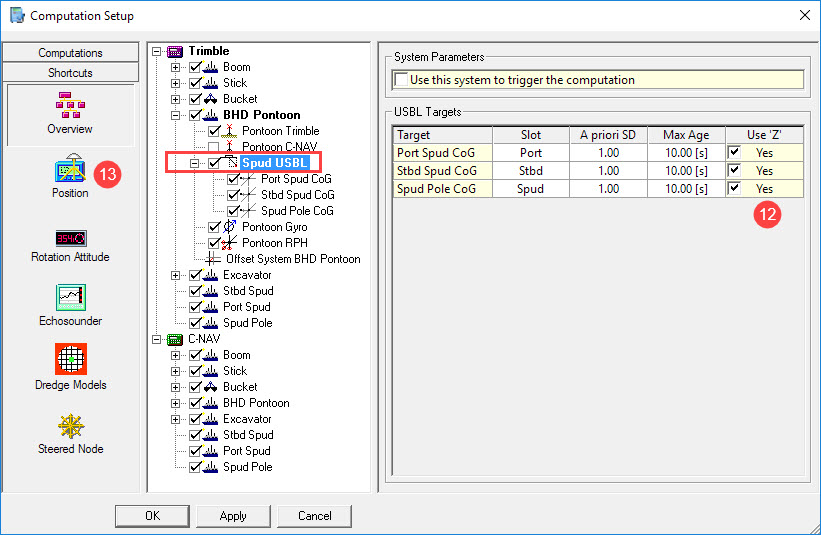Switch to the Shortcuts tab
The image size is (821, 535).
(x=70, y=73)
